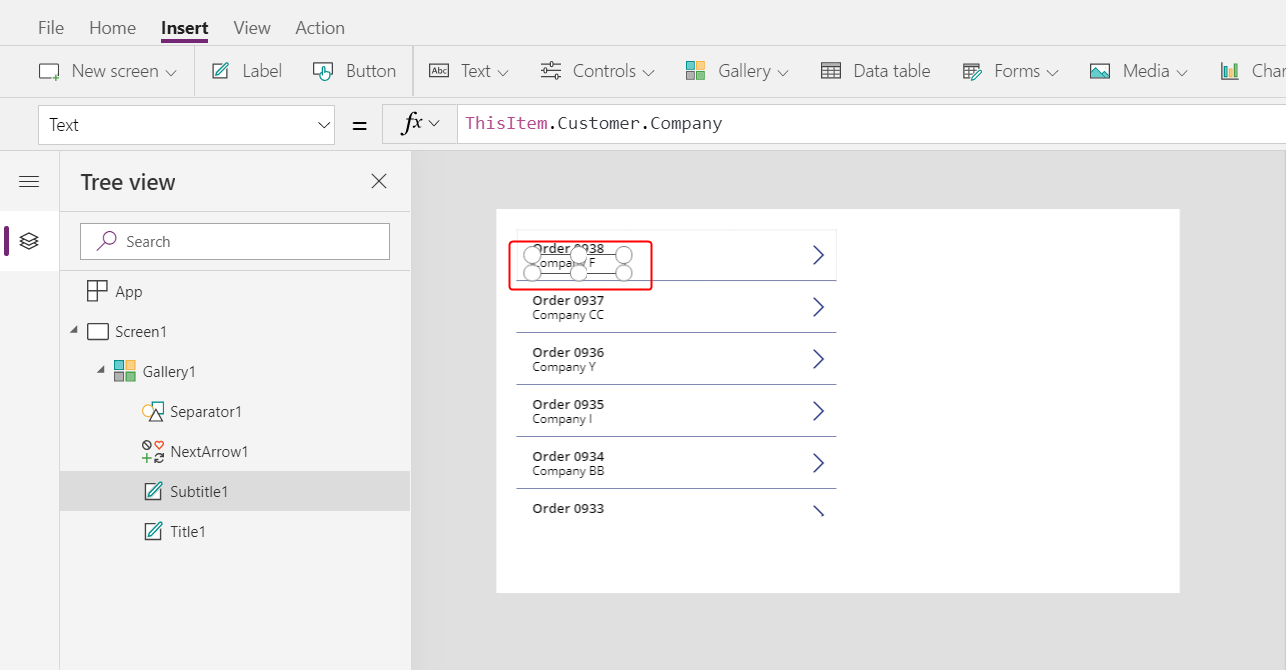The image size is (1286, 670).
Task: Click the Order 0933 title
Action: point(568,508)
